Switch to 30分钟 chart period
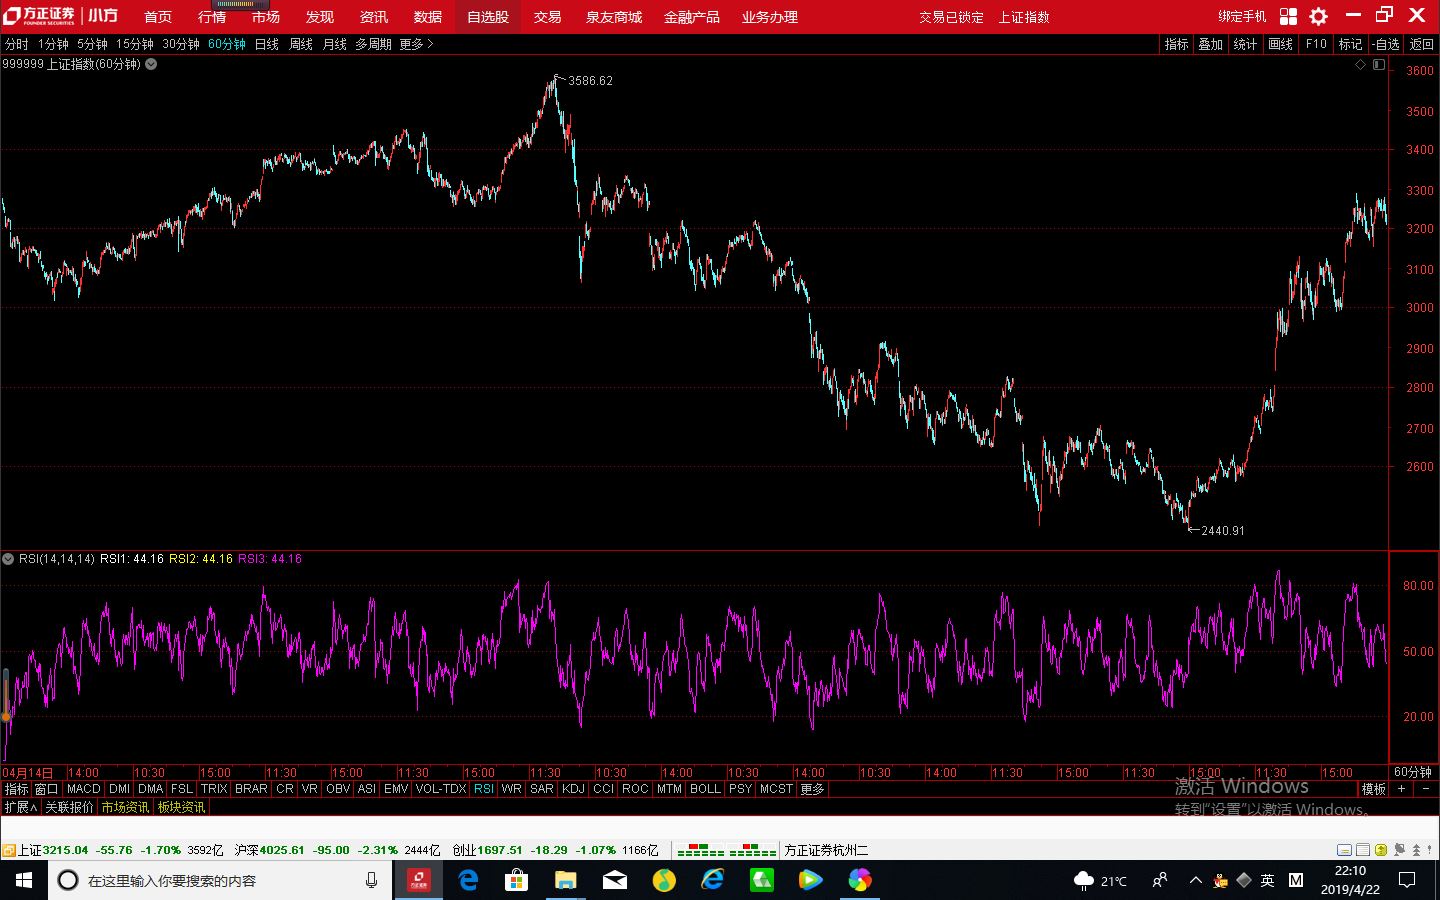This screenshot has width=1440, height=900. (181, 44)
